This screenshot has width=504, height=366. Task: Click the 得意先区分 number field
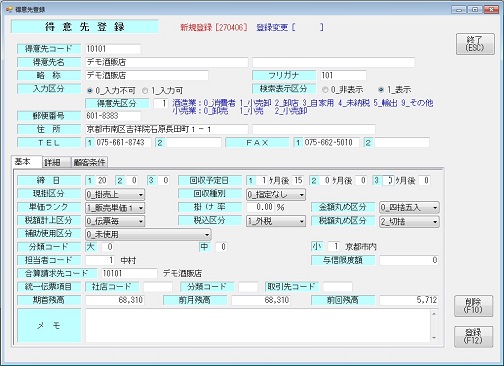(161, 103)
